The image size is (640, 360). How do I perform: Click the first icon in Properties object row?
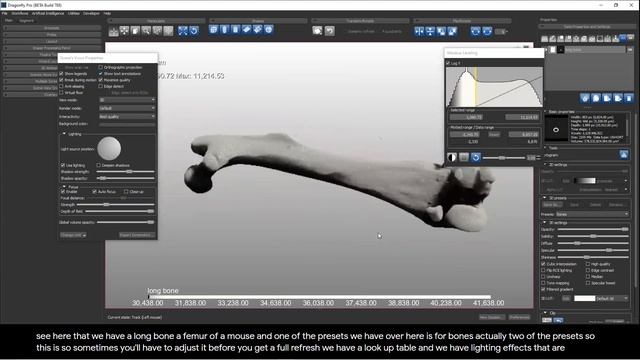point(544,39)
